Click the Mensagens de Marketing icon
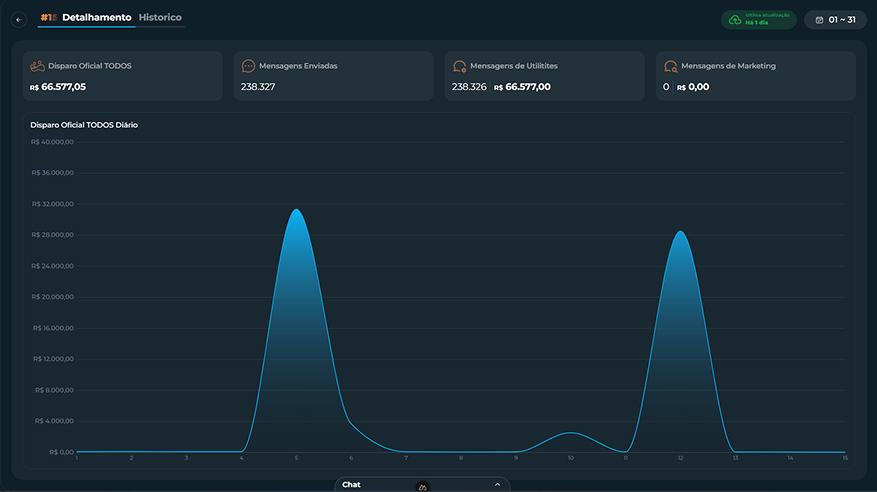877x492 pixels. [x=670, y=67]
